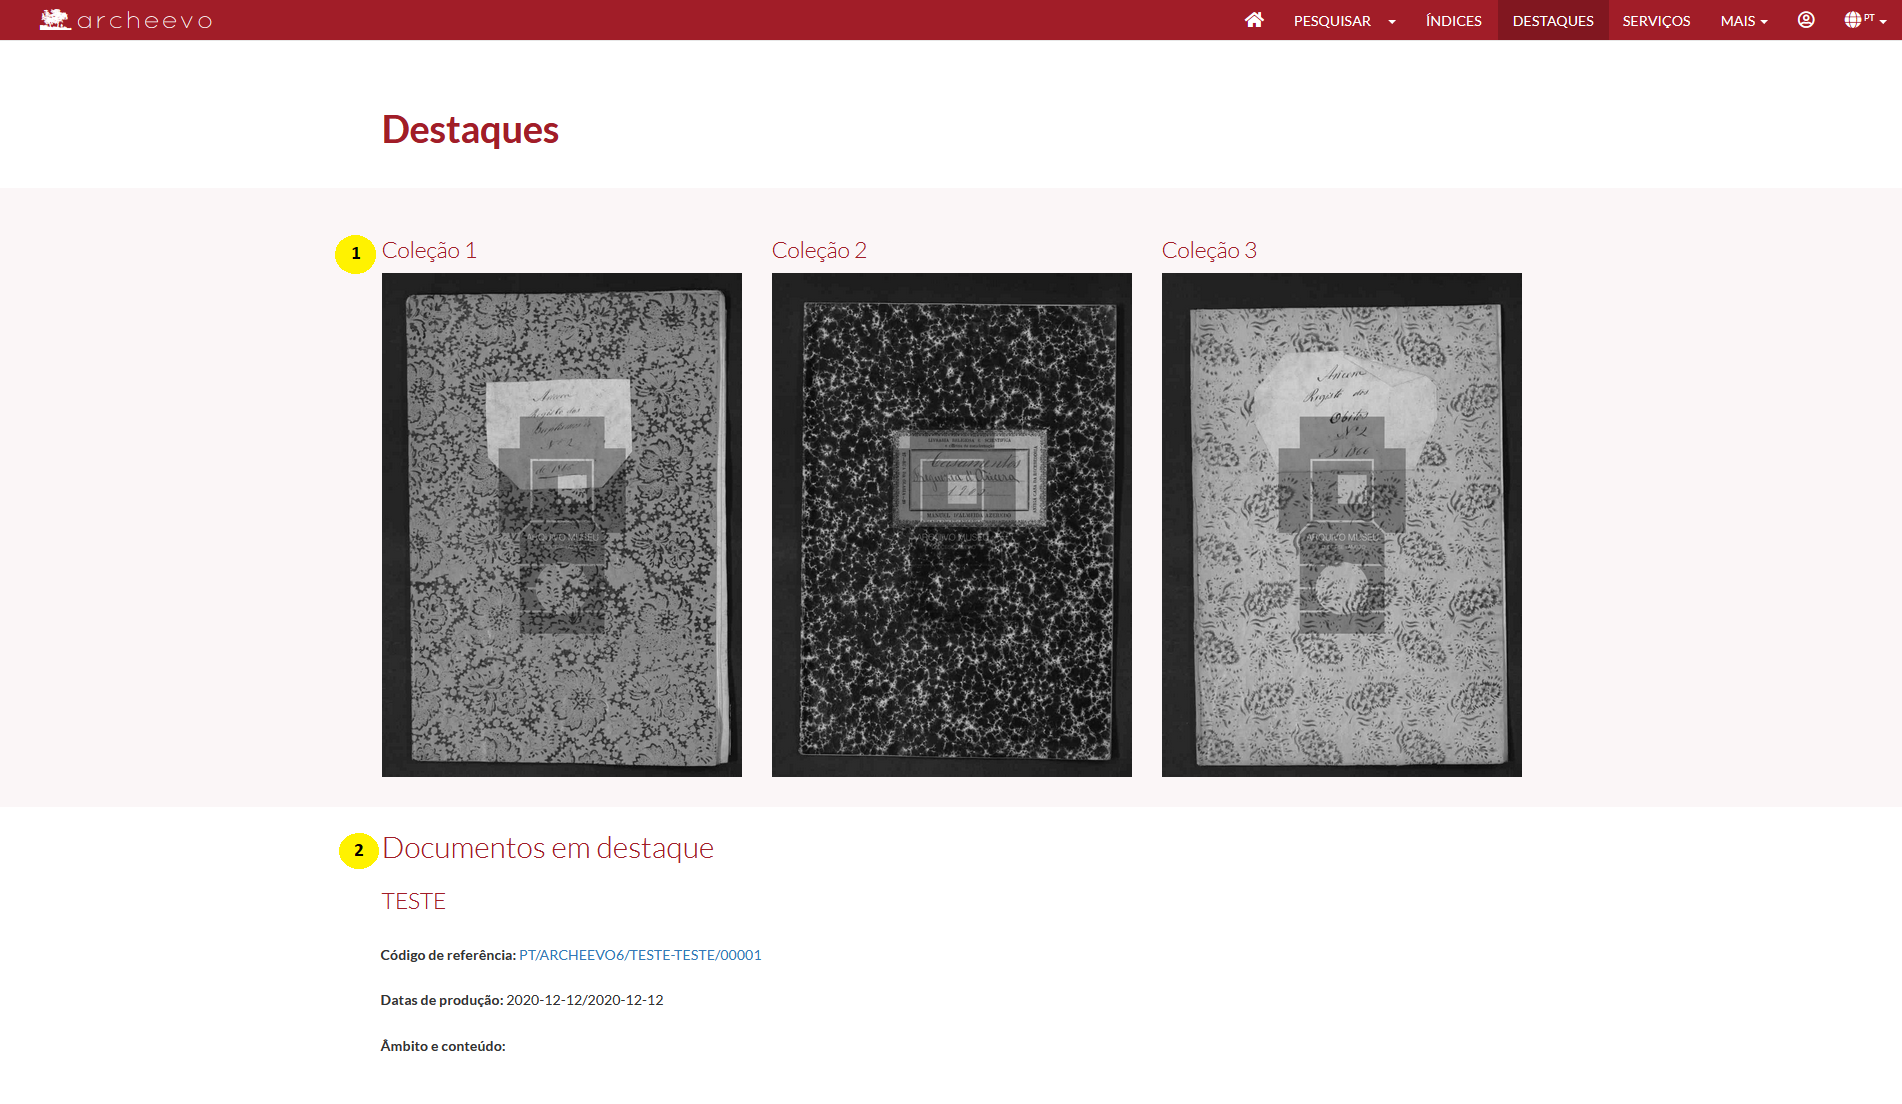Open the PT language globe selector
Image resolution: width=1902 pixels, height=1104 pixels.
[1864, 20]
